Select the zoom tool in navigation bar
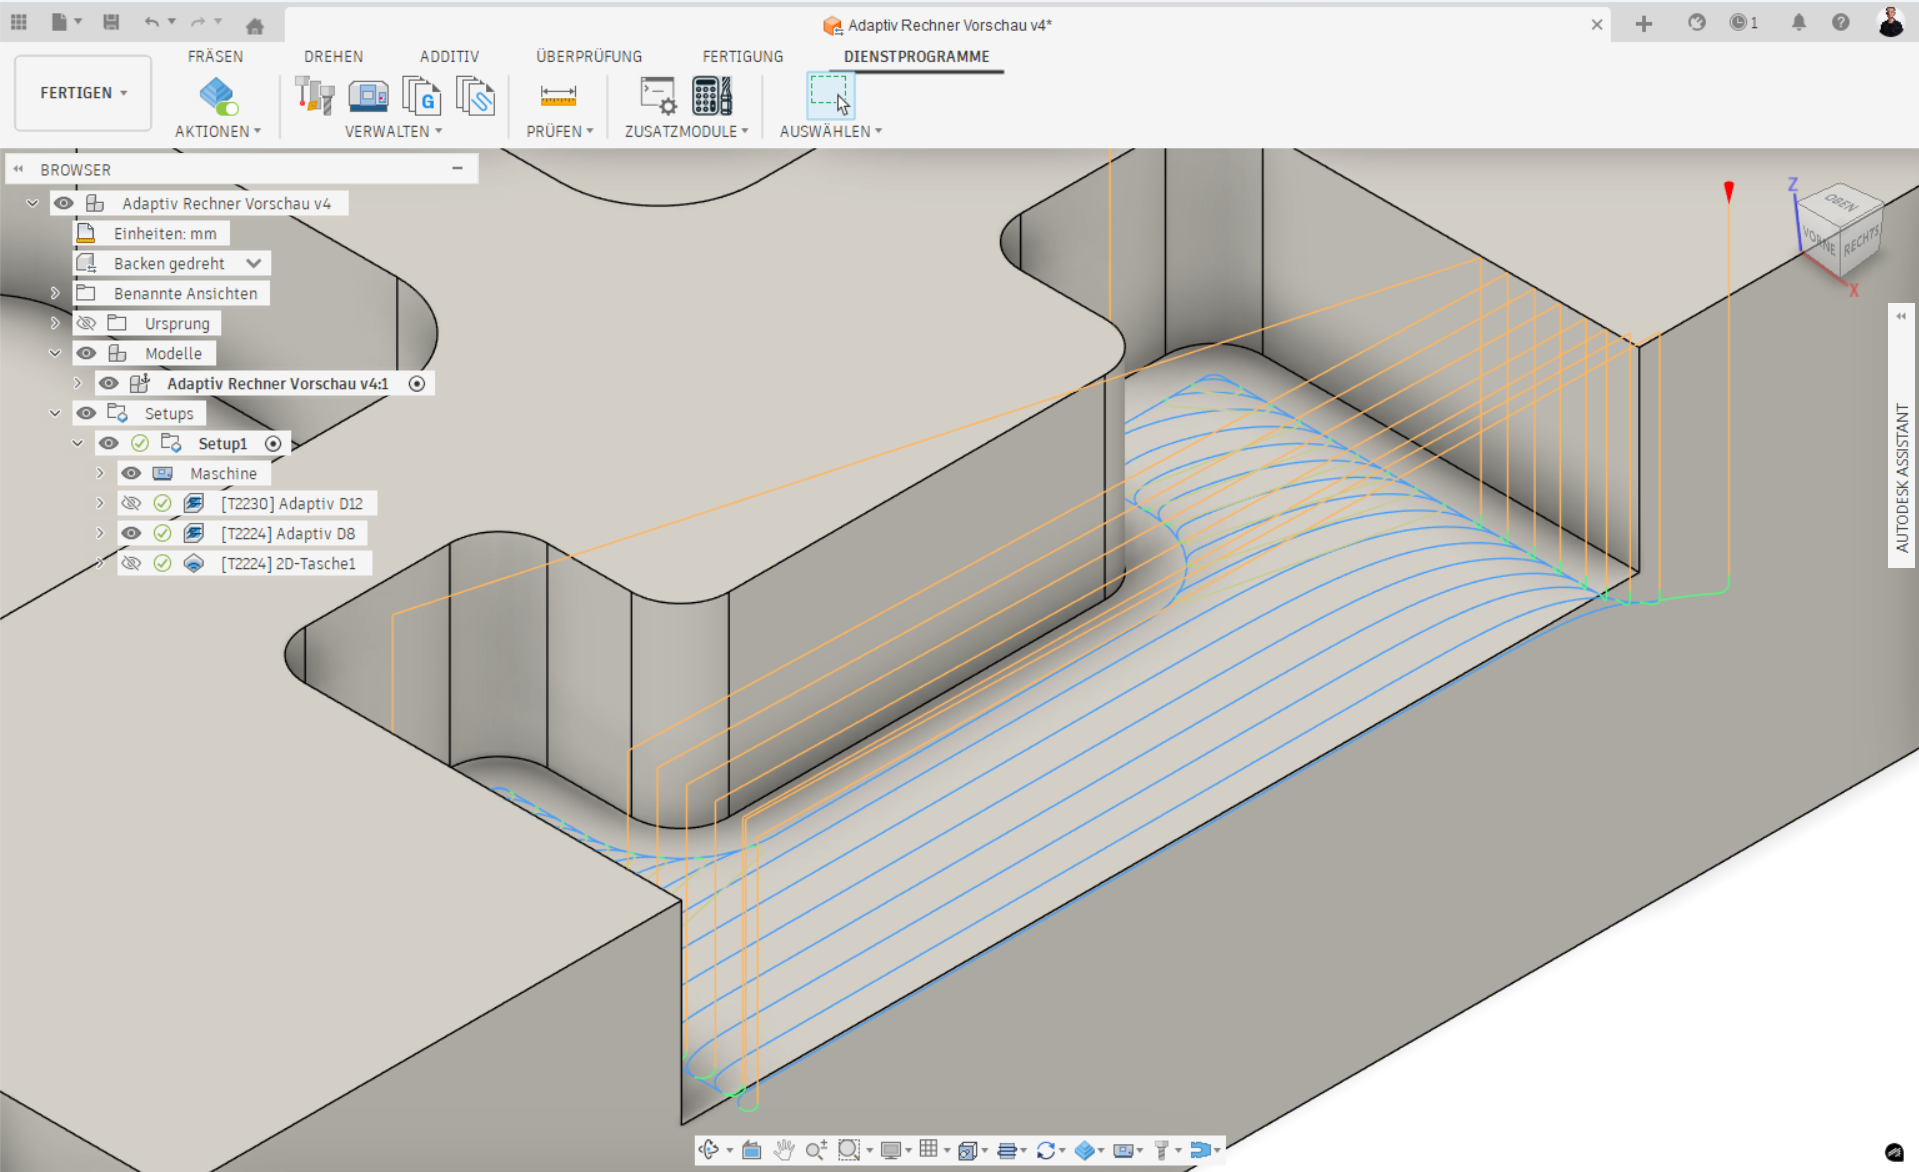This screenshot has width=1919, height=1172. (816, 1150)
